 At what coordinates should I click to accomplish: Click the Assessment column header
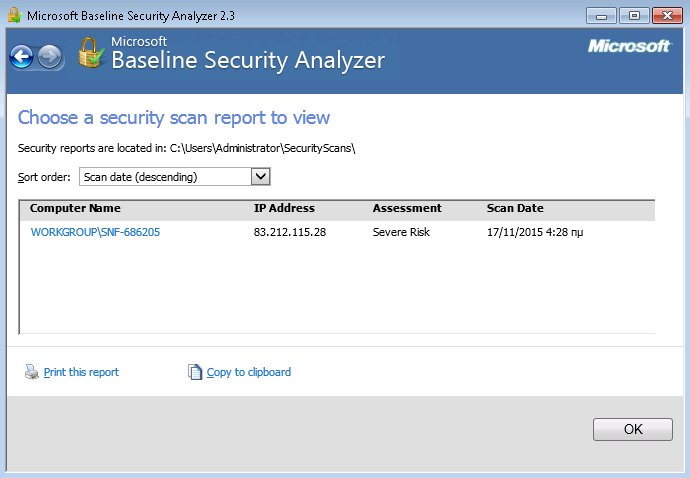point(407,208)
